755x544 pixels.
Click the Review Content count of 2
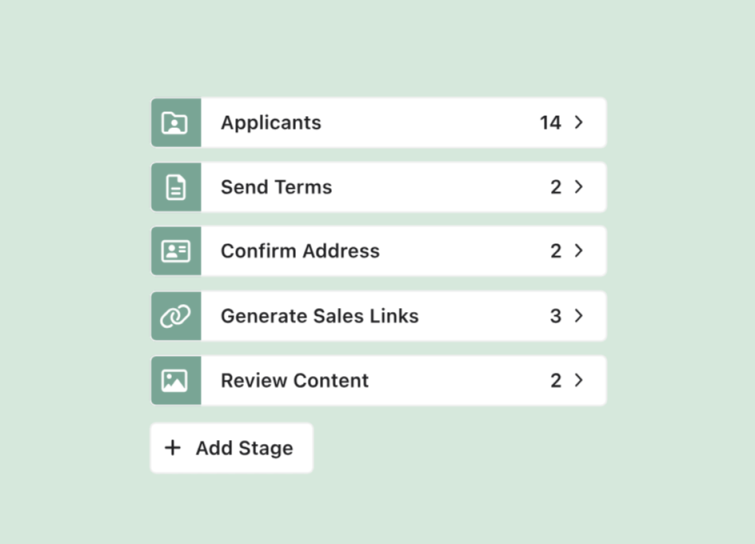coord(556,380)
